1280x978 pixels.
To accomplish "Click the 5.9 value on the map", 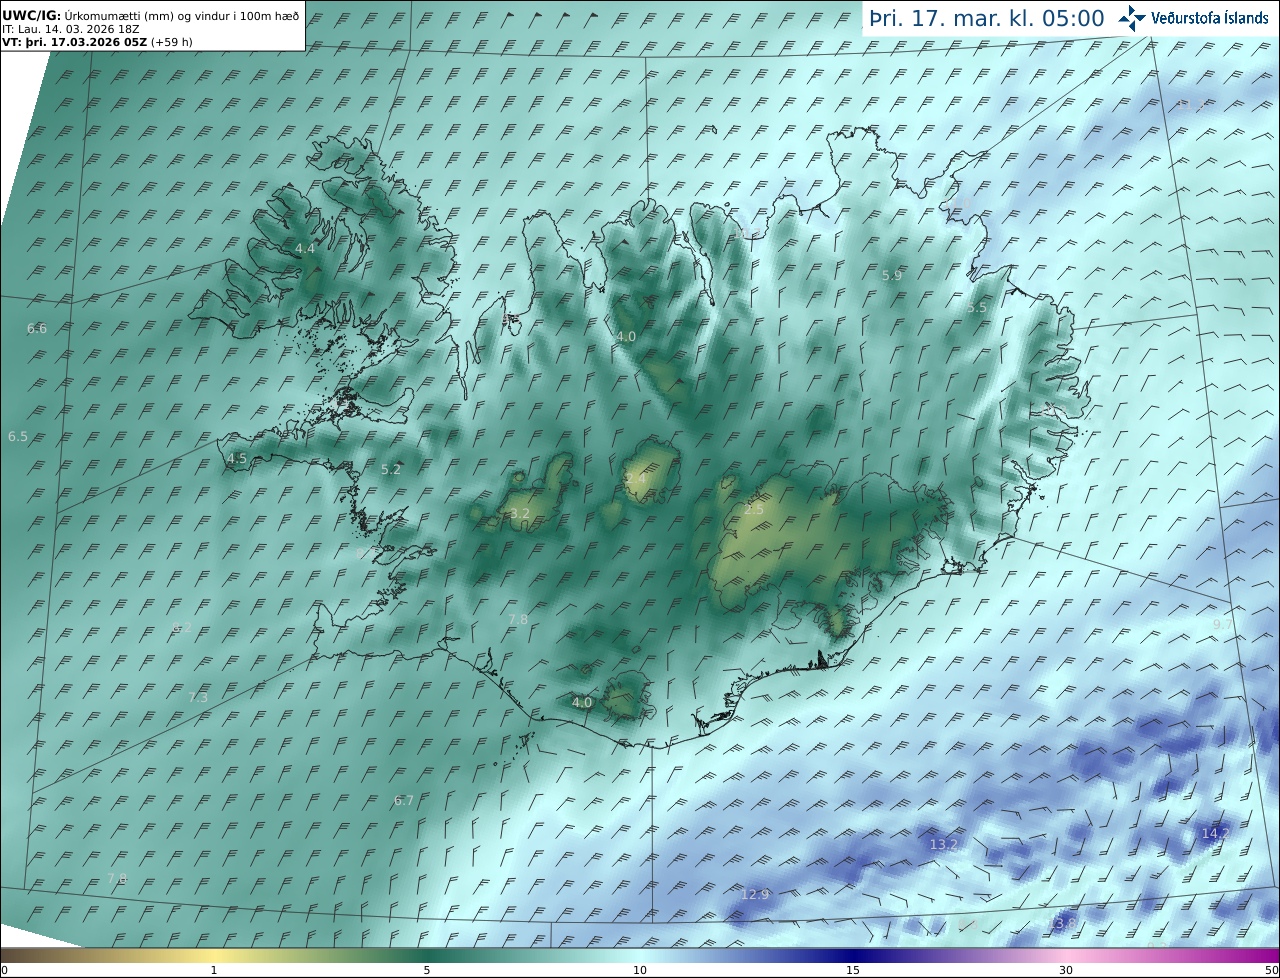I will tap(892, 275).
